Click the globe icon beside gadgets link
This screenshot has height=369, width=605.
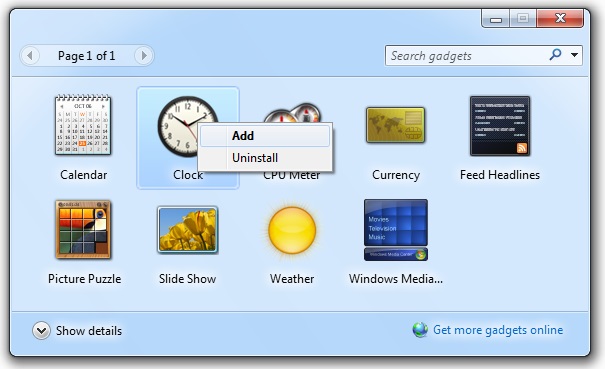coord(420,330)
